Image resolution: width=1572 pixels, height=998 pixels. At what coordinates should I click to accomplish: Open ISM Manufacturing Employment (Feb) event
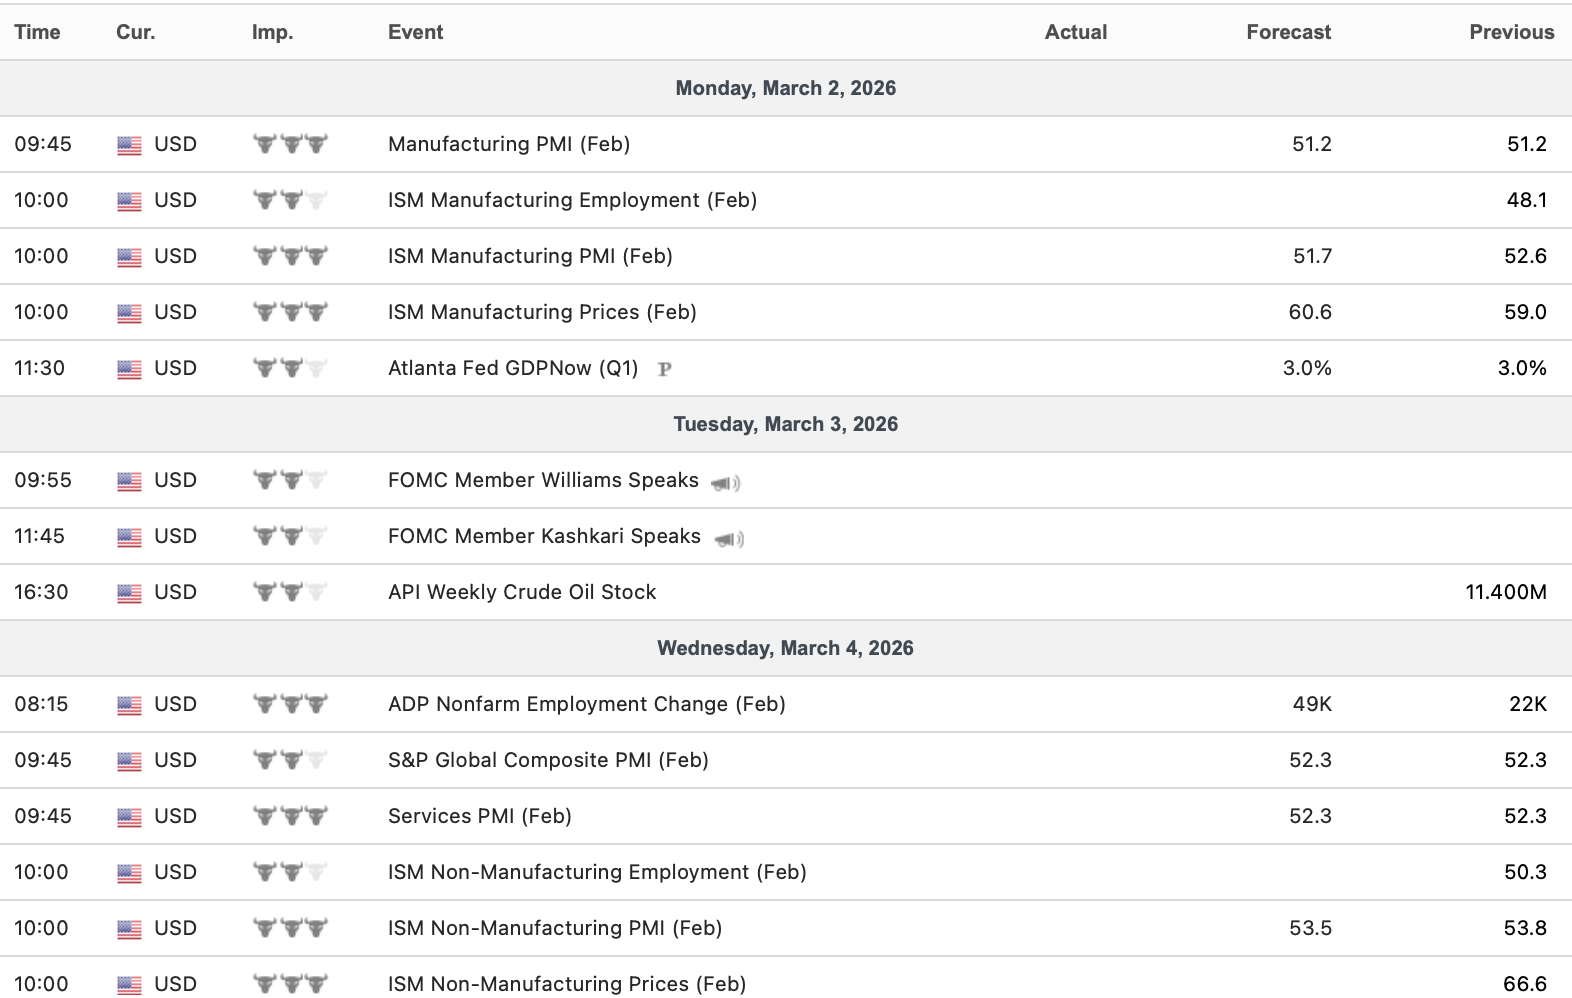tap(572, 200)
